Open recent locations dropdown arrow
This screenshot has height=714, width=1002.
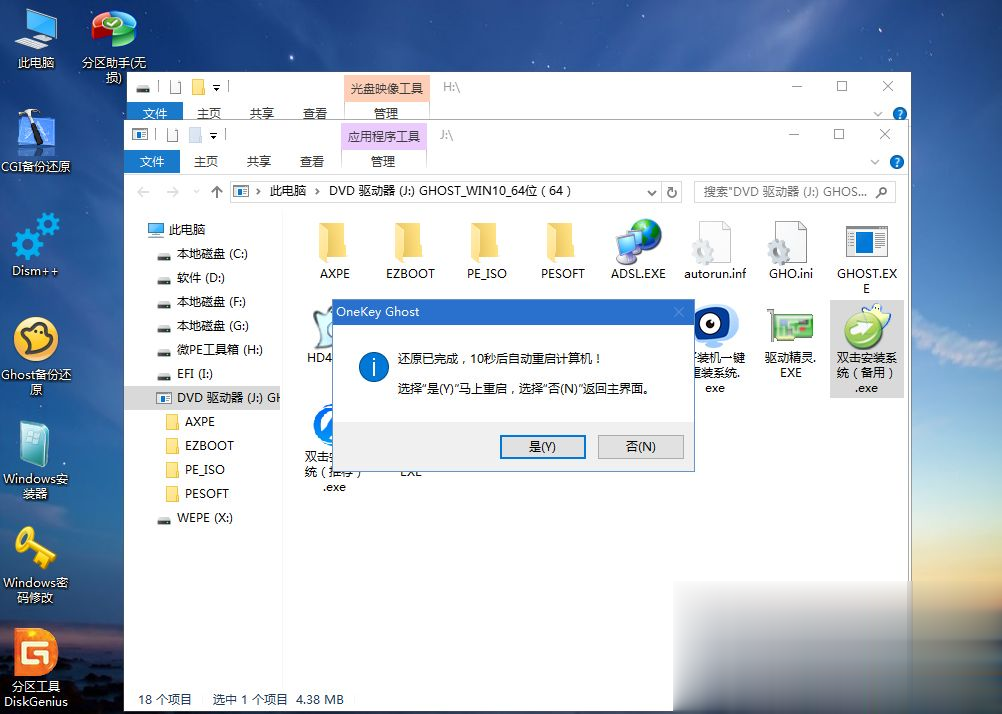tap(196, 192)
